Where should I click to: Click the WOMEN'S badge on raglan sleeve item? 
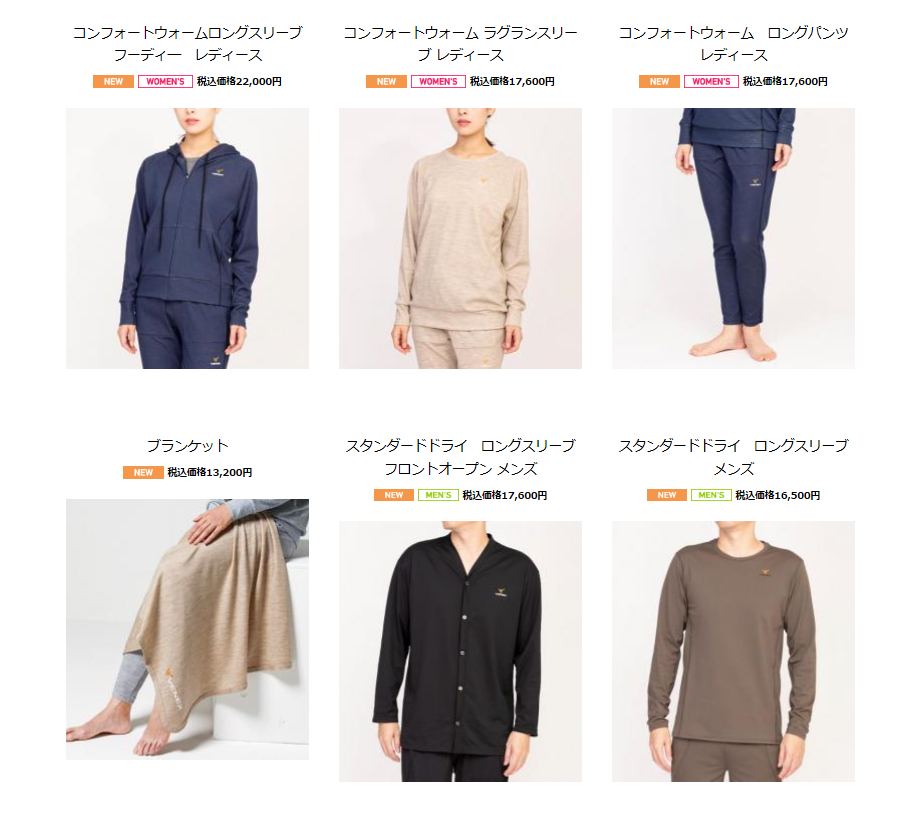[x=438, y=81]
